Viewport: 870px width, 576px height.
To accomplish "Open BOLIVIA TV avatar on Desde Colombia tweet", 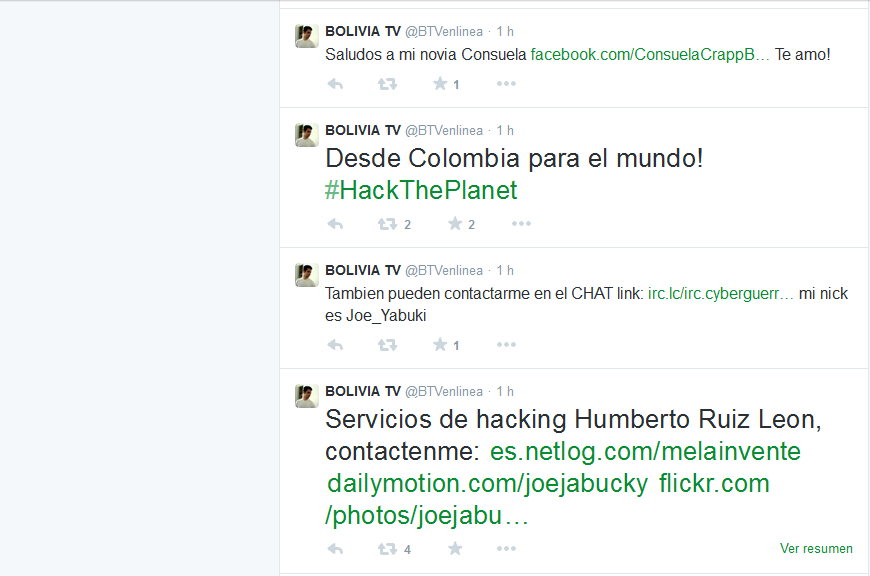I will 306,135.
